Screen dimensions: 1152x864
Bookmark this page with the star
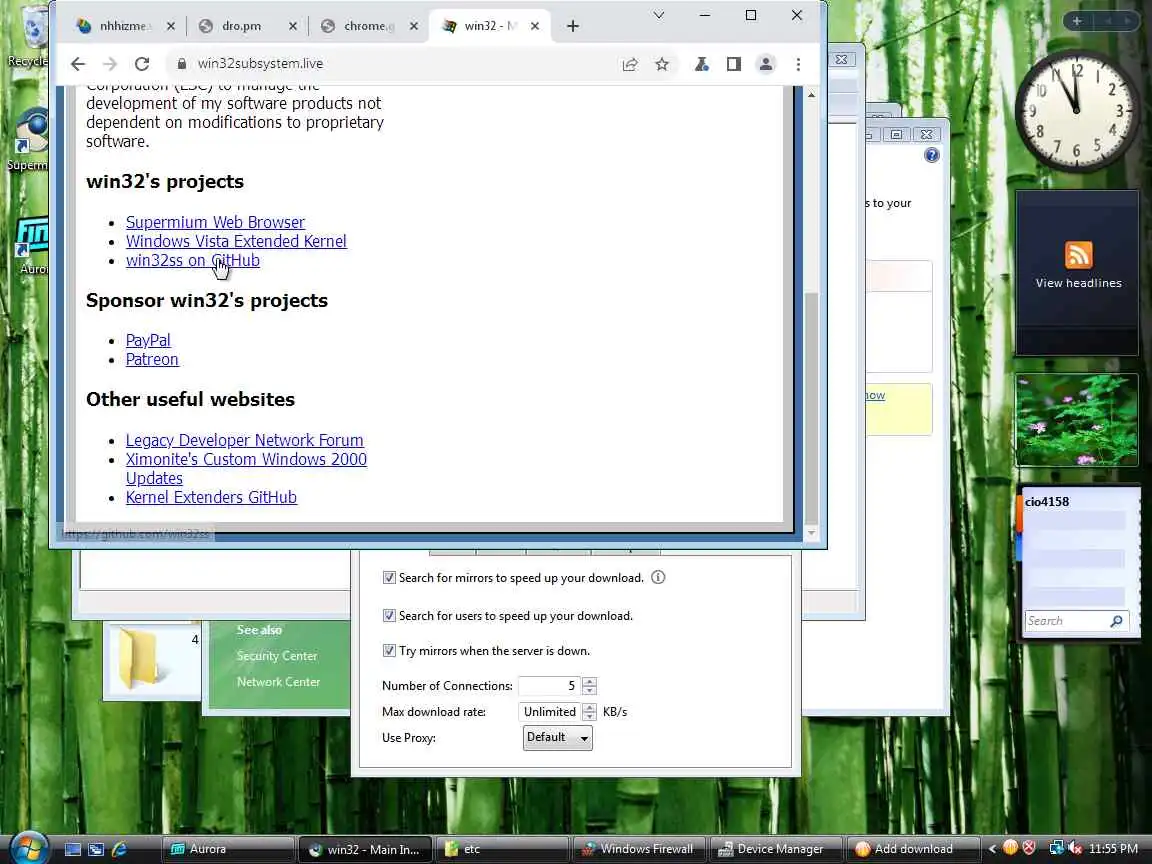tap(662, 65)
